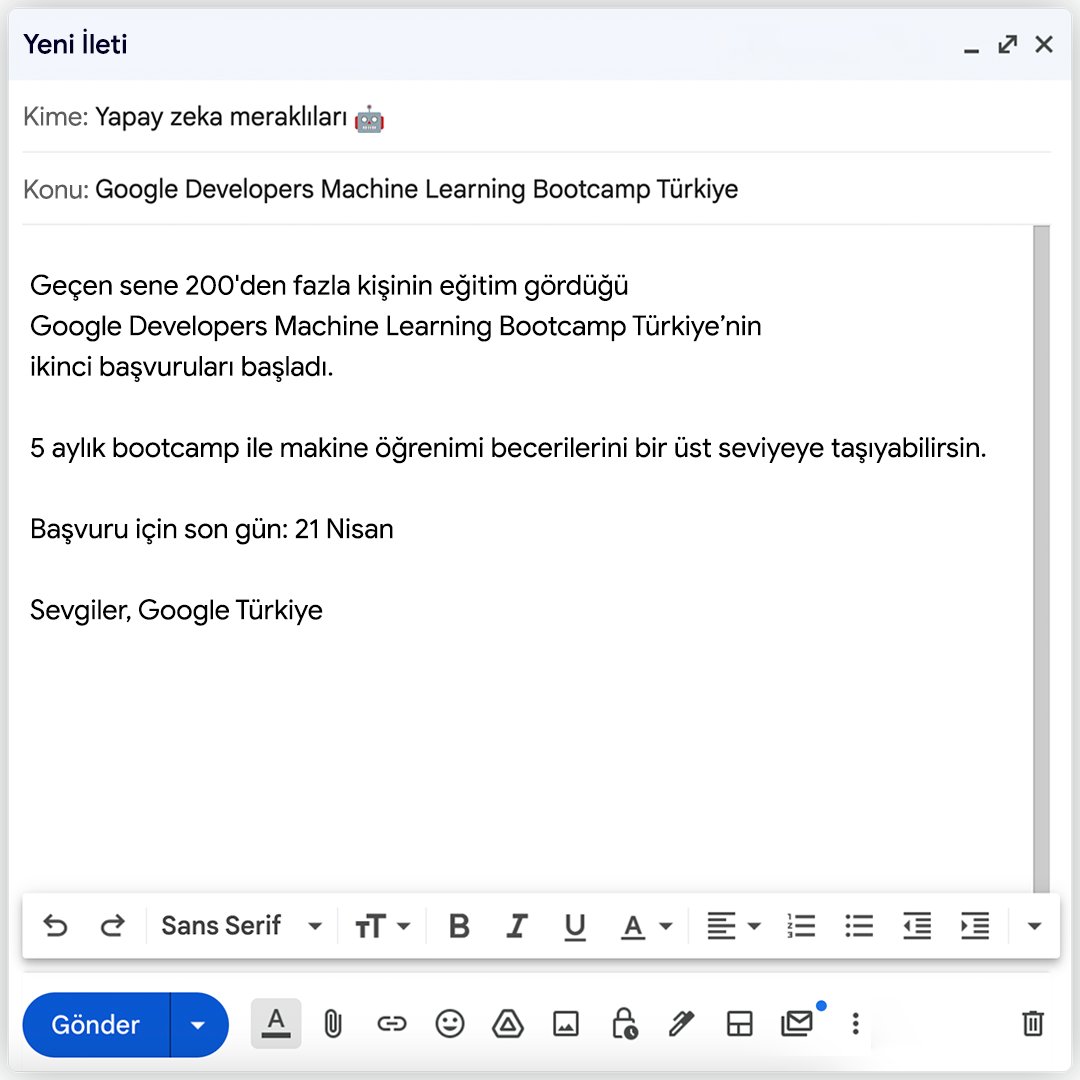Expand more formatting options arrow
The image size is (1080, 1080).
[1034, 926]
